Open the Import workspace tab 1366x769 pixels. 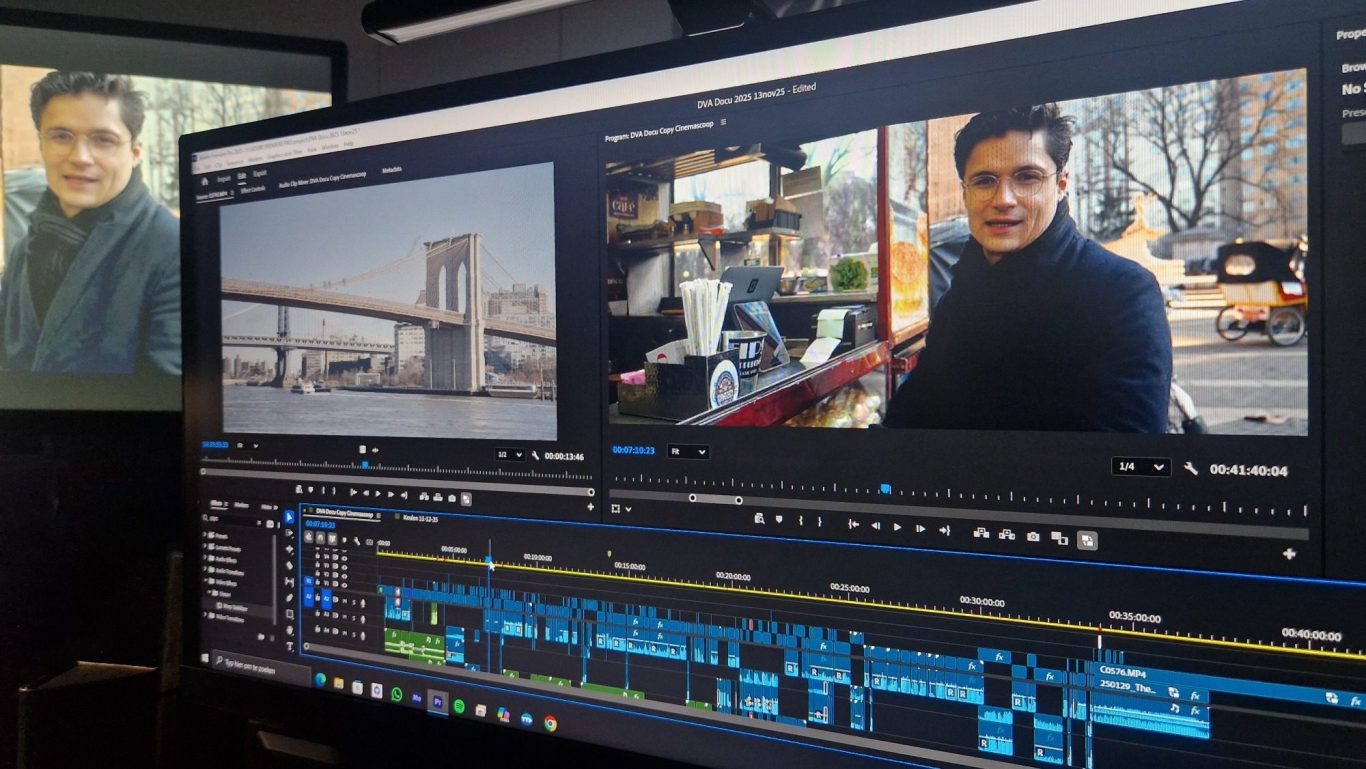tap(223, 178)
